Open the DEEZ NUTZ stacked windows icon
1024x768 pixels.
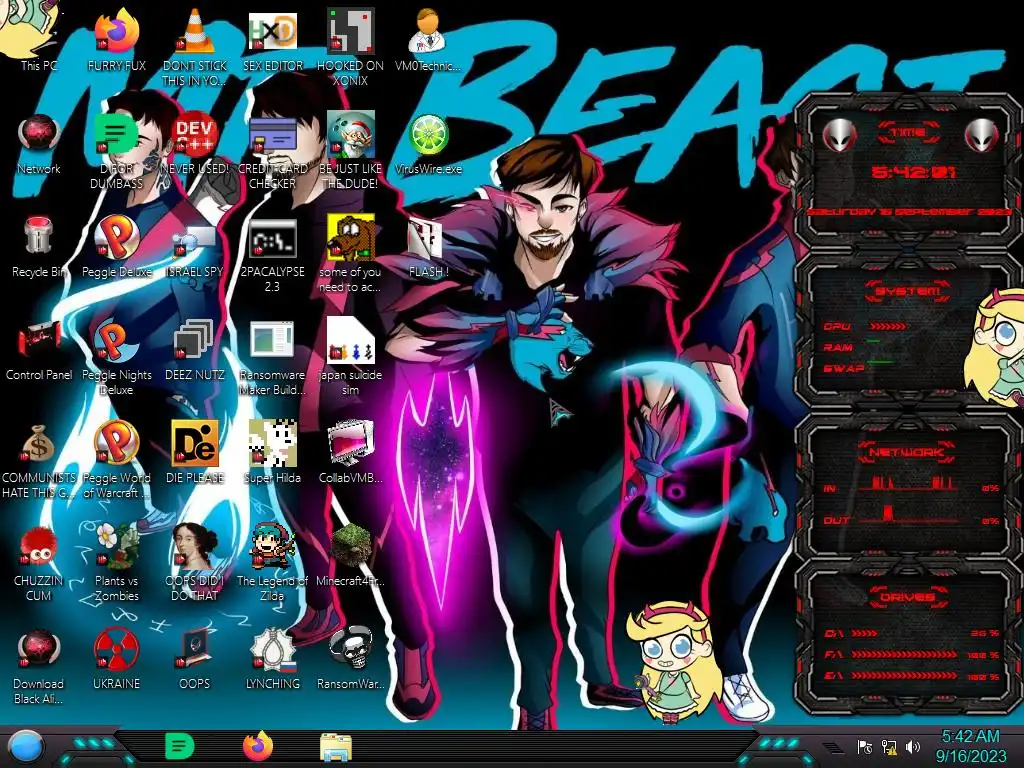195,350
